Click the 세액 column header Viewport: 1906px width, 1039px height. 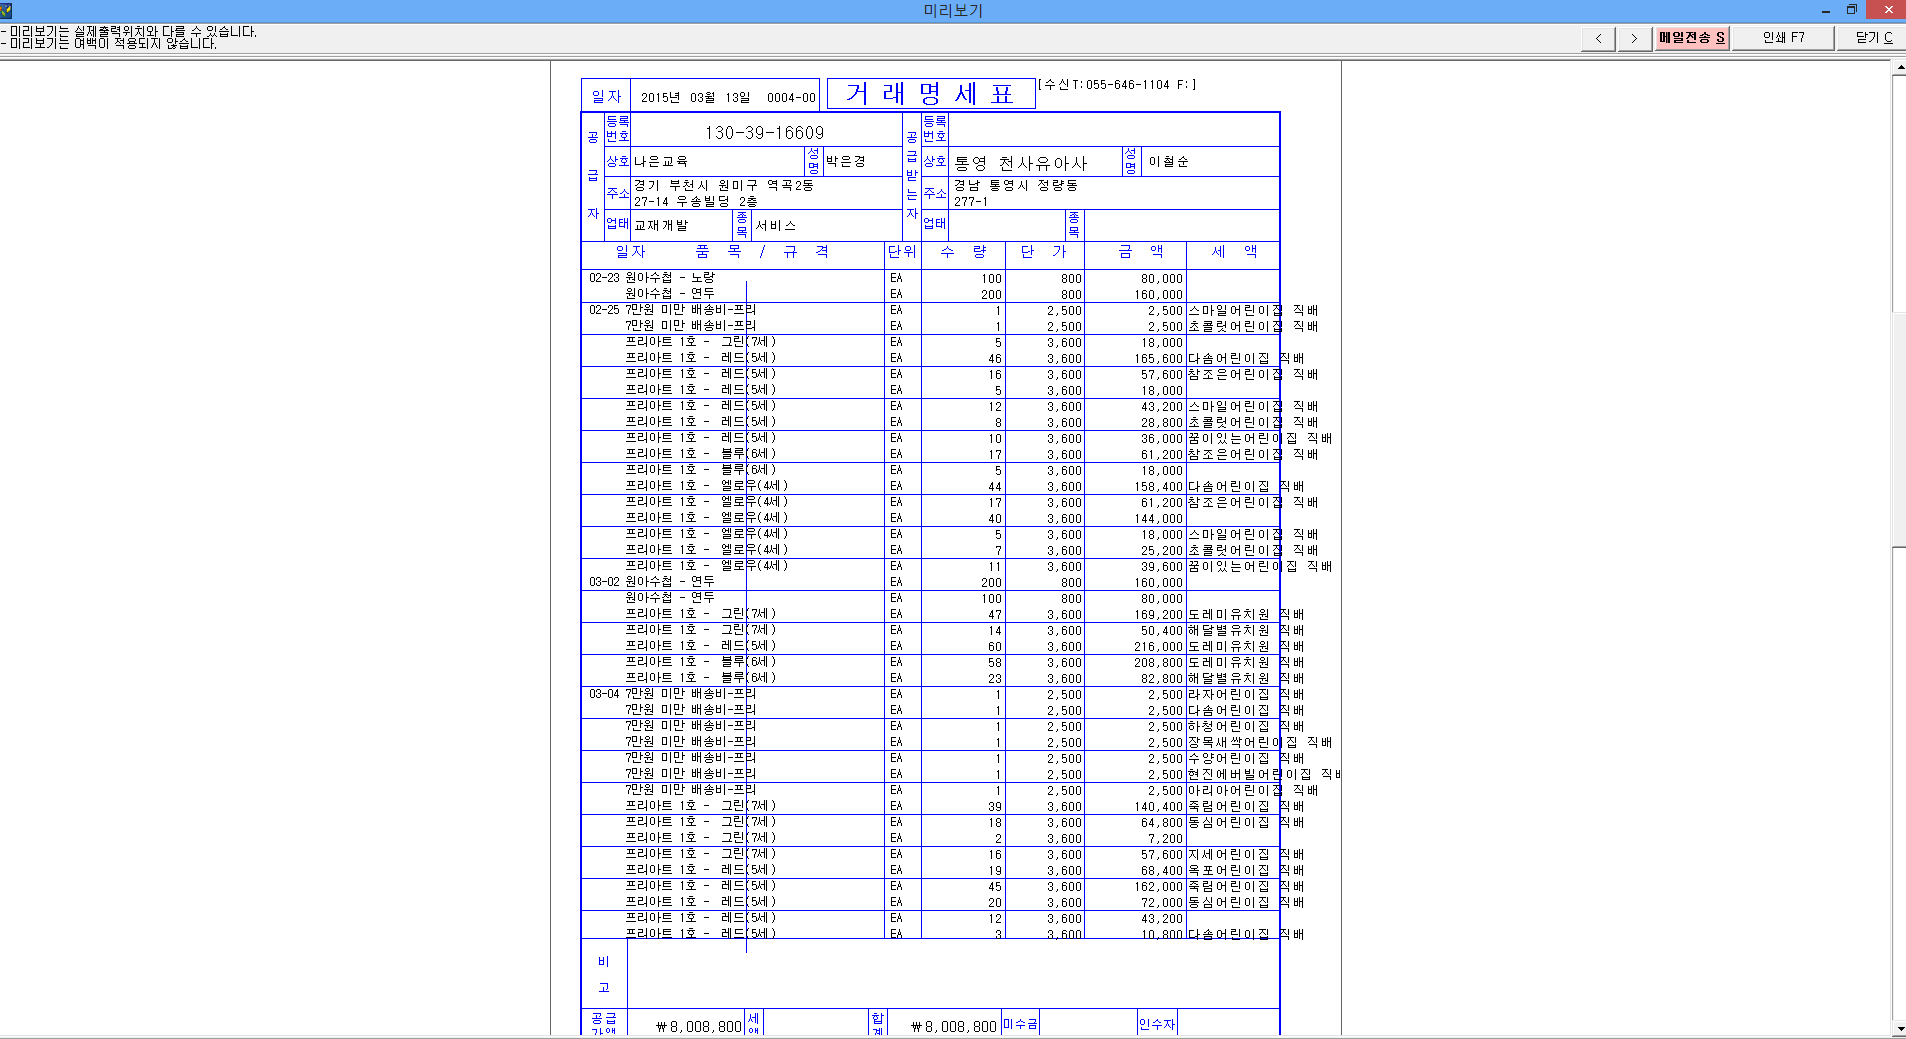pyautogui.click(x=1234, y=252)
